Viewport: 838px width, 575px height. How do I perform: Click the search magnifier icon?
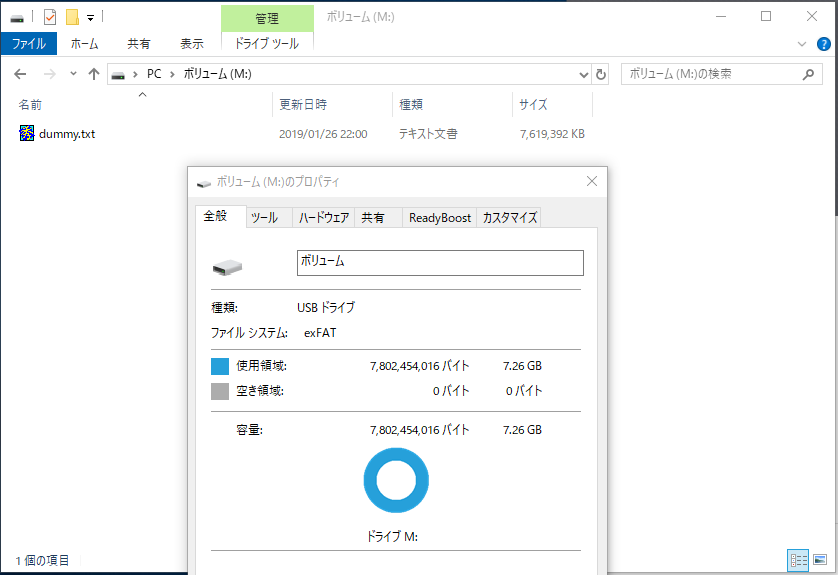tap(808, 74)
